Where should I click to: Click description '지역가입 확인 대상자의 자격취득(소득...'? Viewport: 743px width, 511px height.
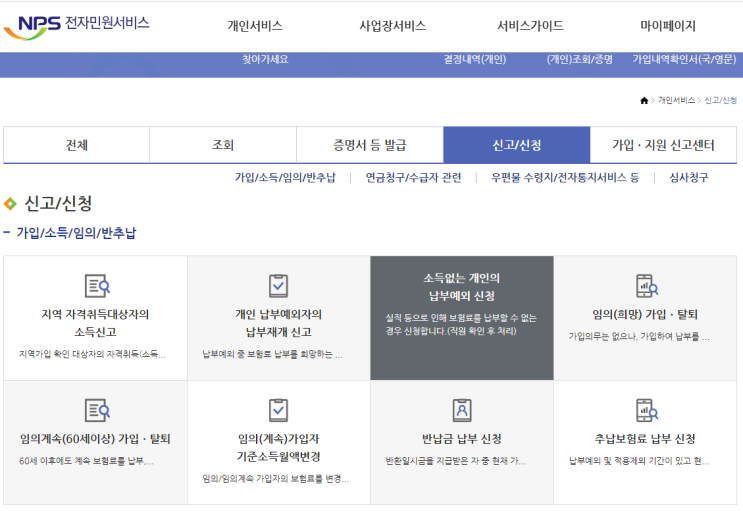click(x=92, y=354)
